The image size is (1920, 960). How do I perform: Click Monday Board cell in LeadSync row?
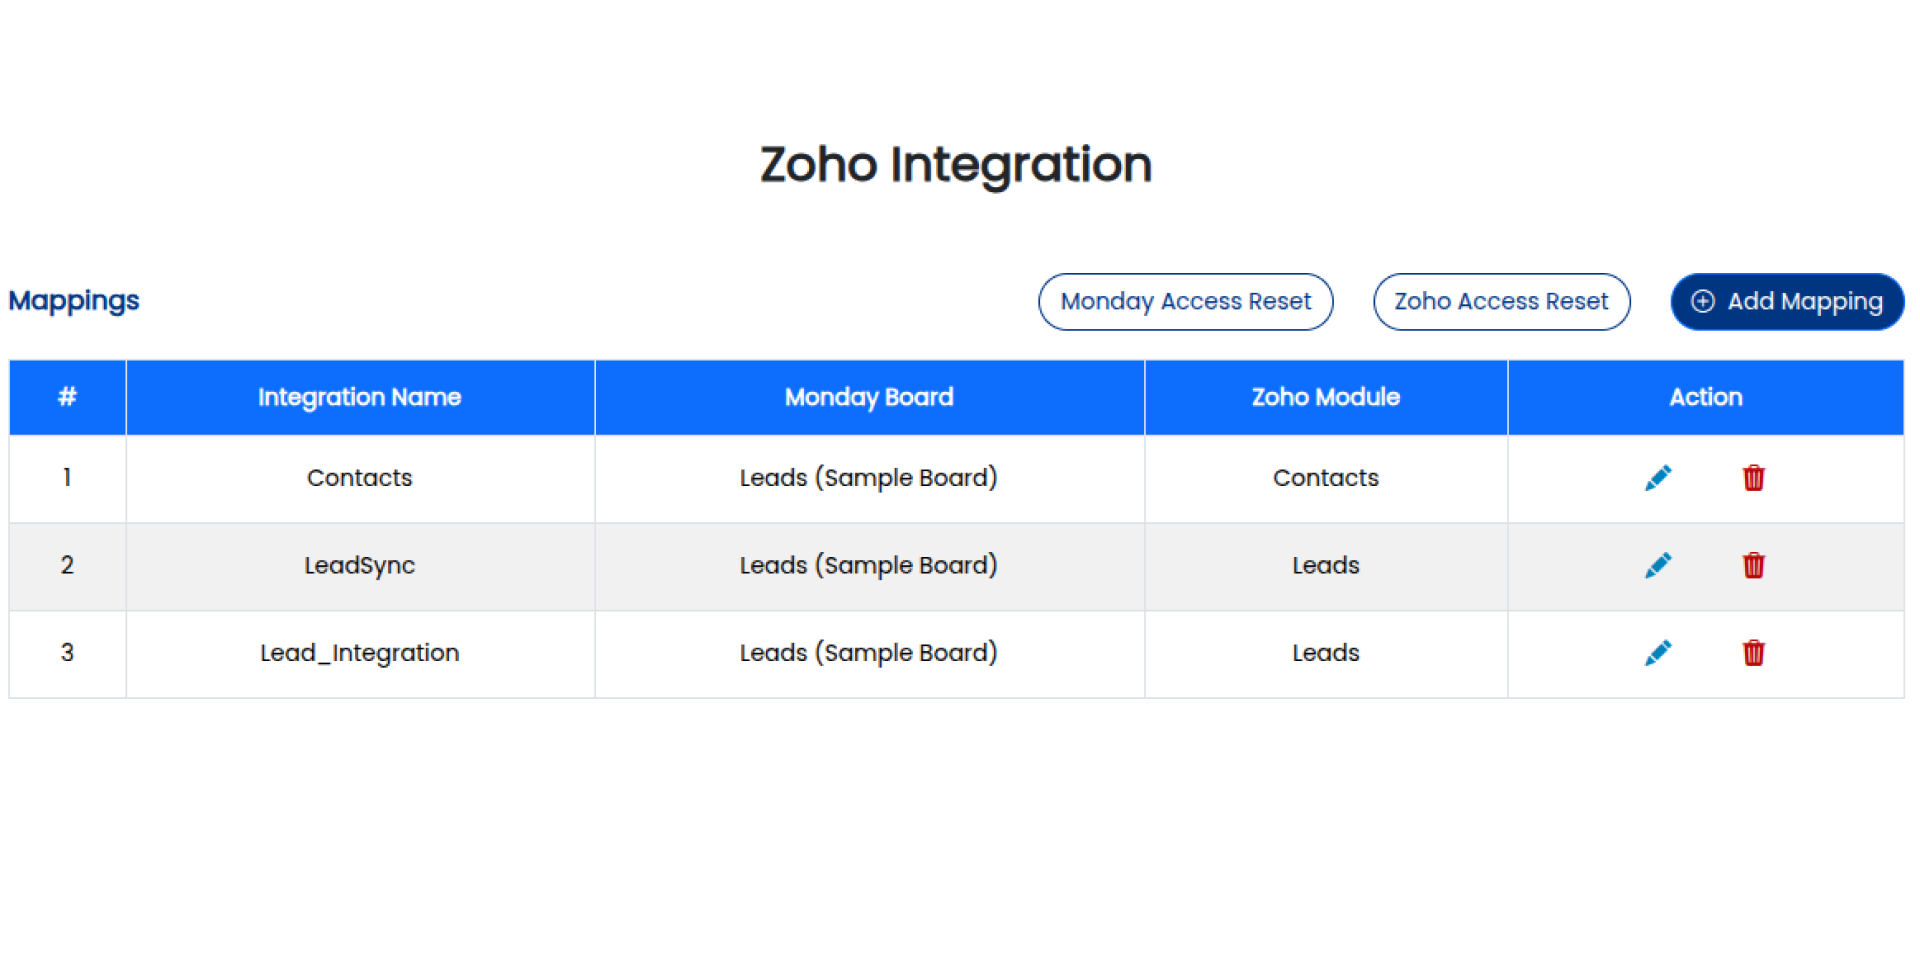(x=869, y=566)
